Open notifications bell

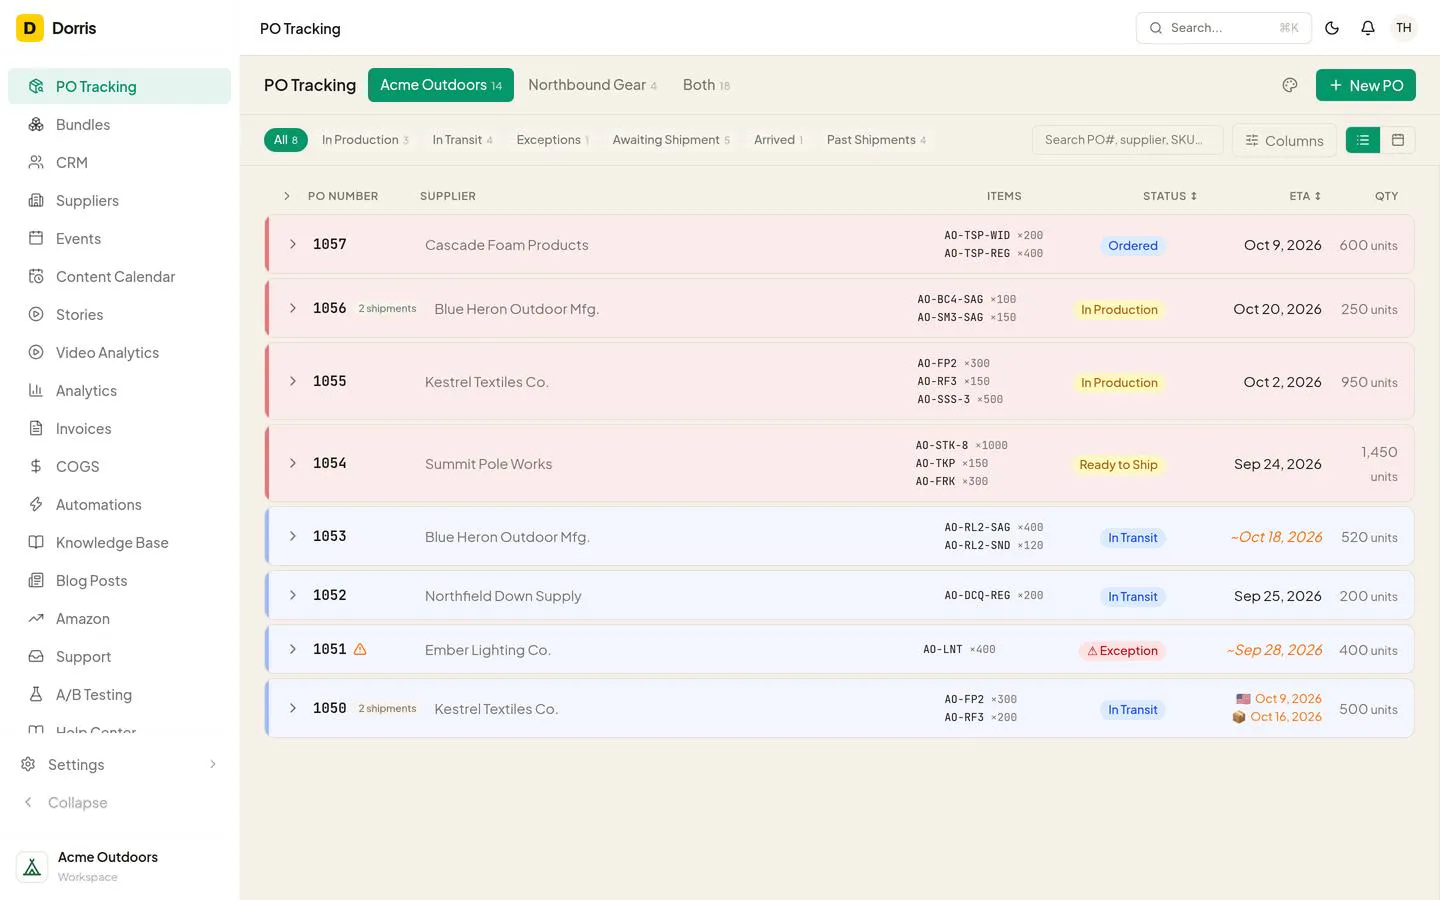[x=1368, y=28]
